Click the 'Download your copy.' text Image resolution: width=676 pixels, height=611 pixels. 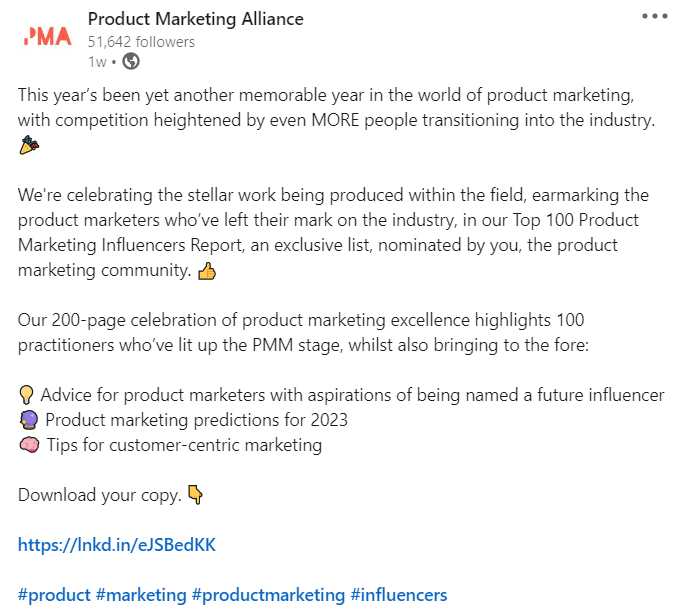pos(100,495)
